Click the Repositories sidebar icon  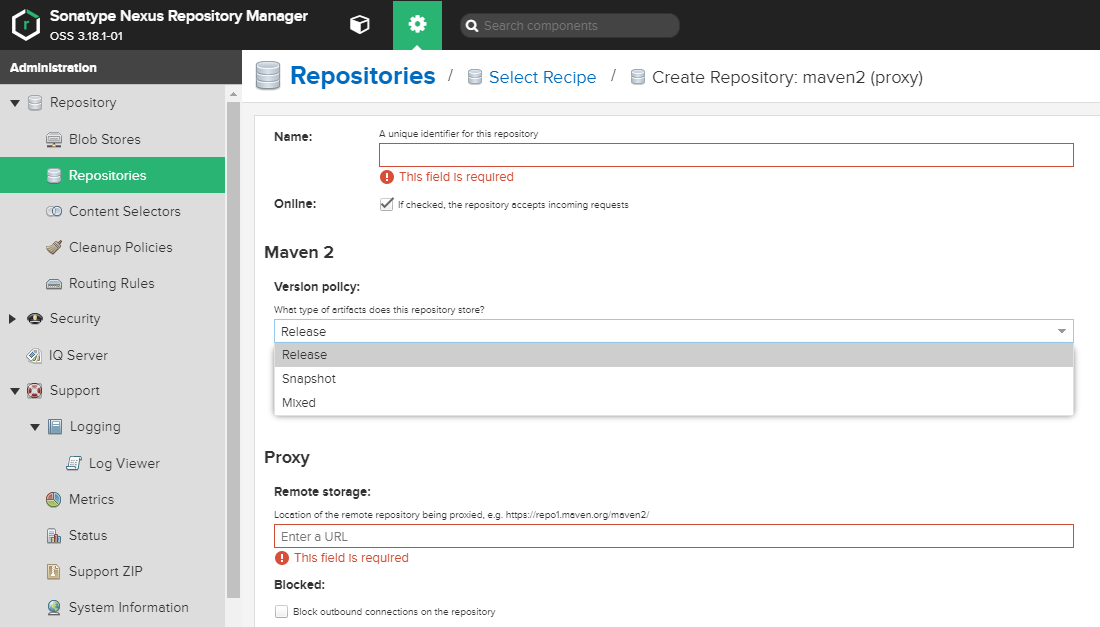[54, 175]
